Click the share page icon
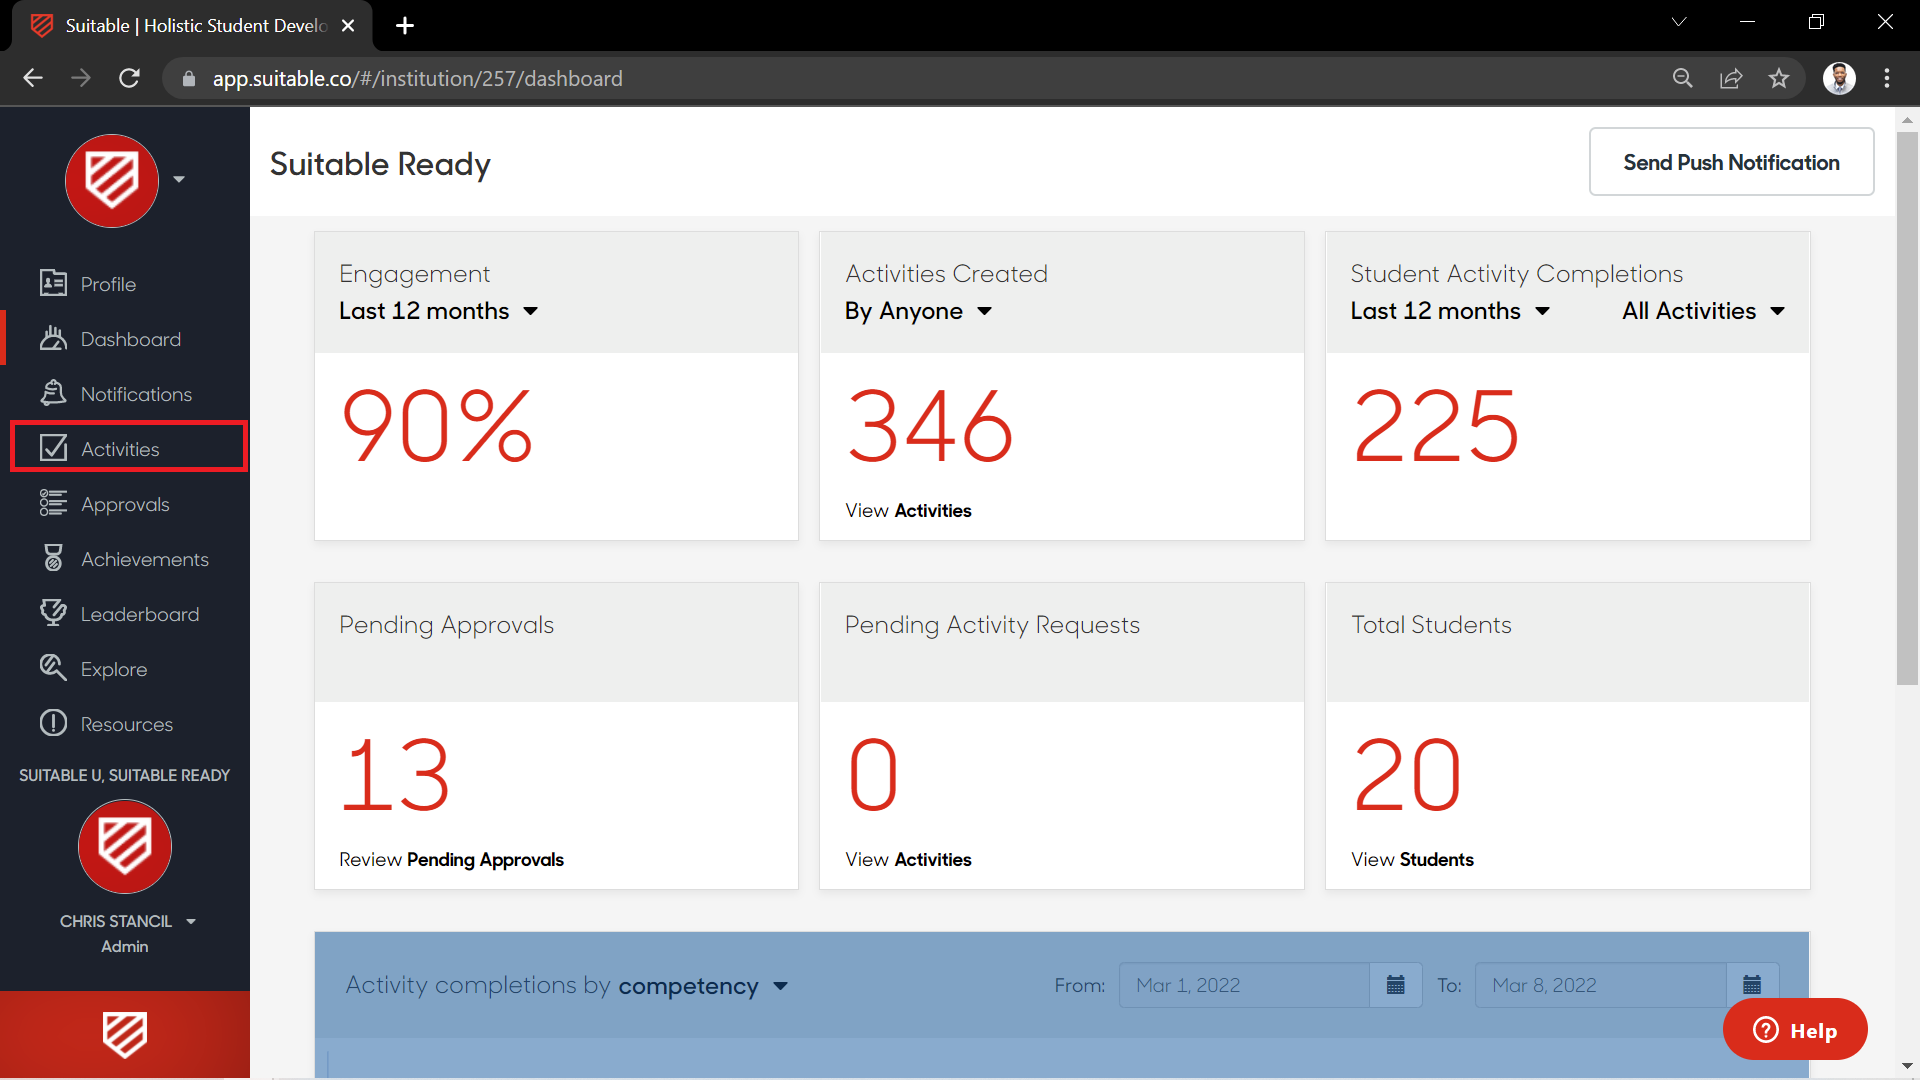Screen dimensions: 1920x1080 (x=1731, y=78)
